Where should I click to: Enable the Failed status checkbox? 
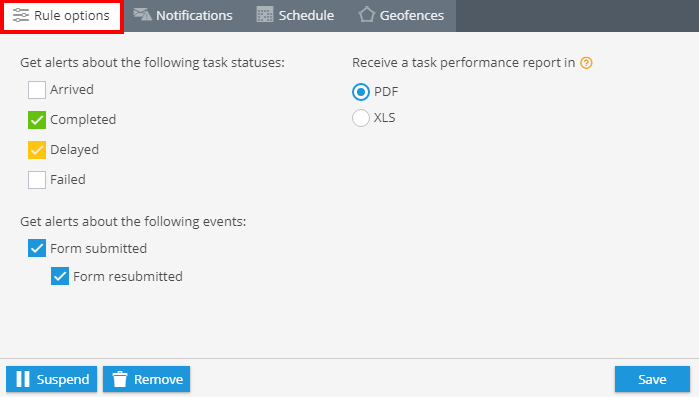37,180
